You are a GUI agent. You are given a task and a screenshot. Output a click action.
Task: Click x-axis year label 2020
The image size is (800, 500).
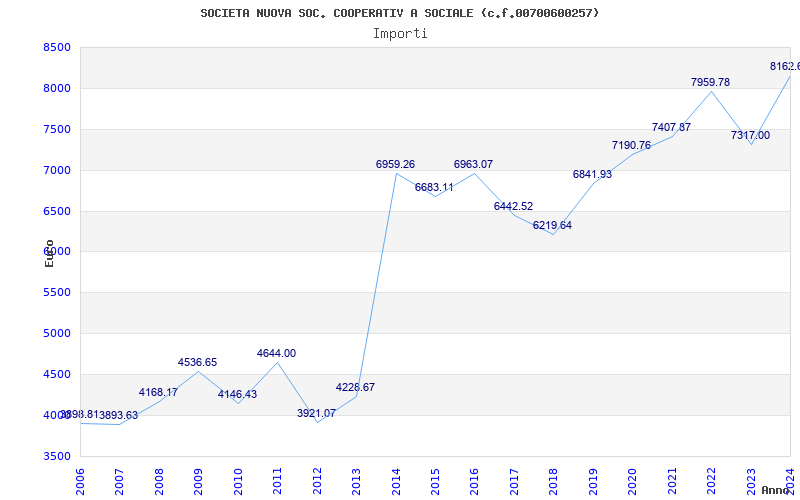pyautogui.click(x=632, y=481)
